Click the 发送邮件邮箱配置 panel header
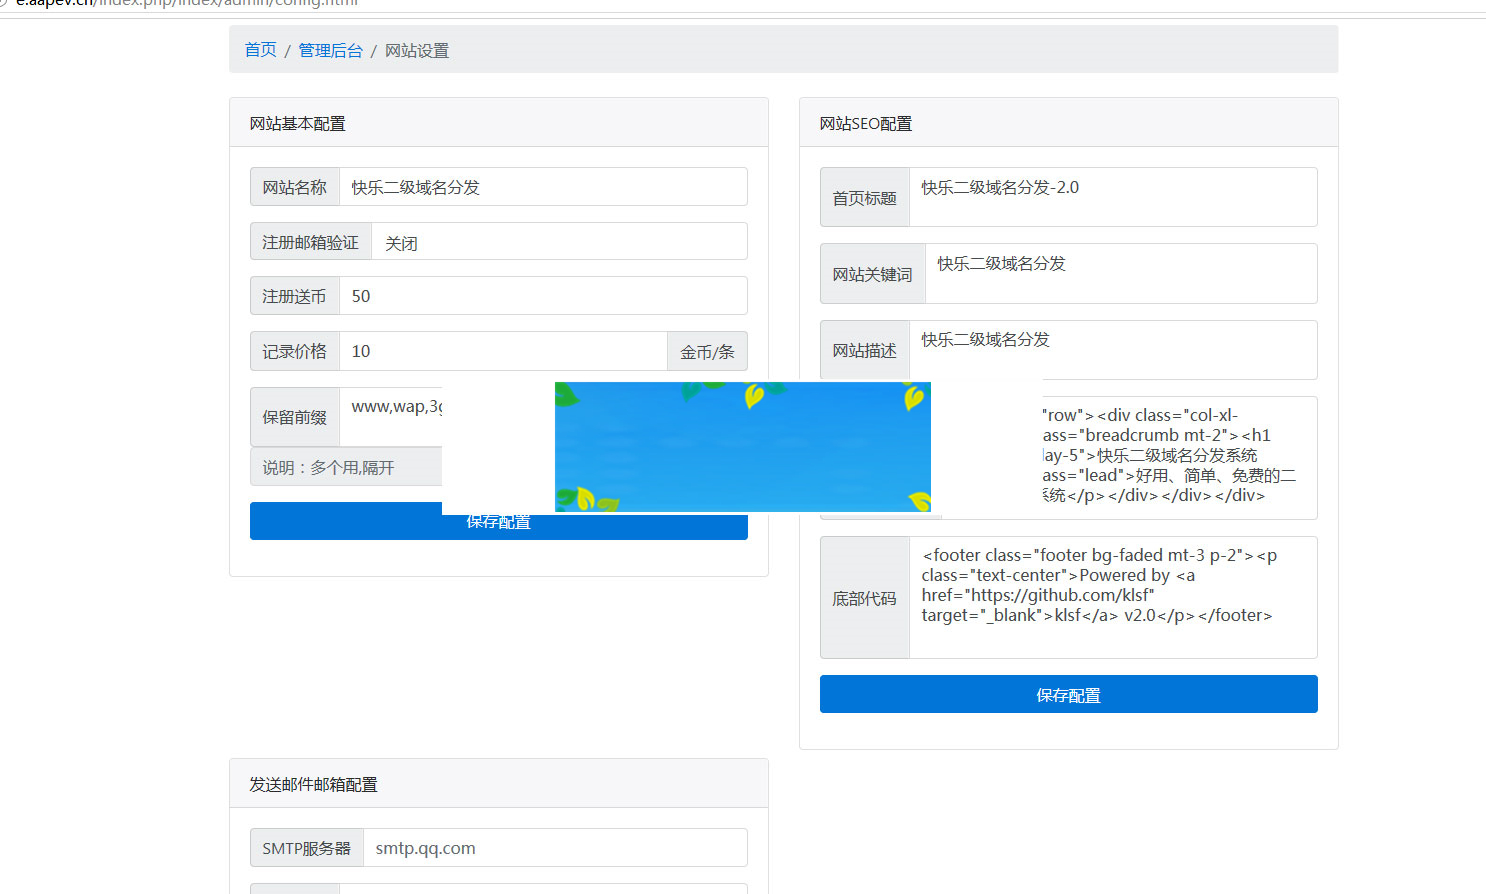 315,784
